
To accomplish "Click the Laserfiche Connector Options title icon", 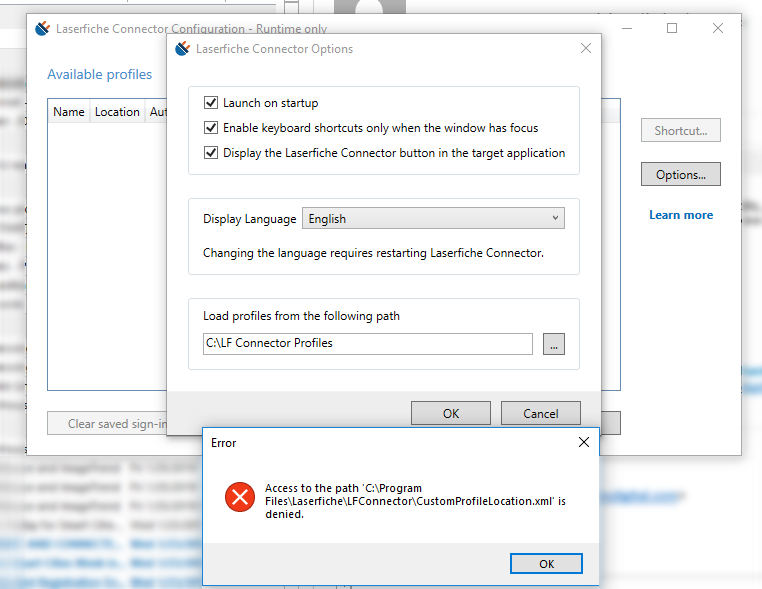I will (x=182, y=49).
